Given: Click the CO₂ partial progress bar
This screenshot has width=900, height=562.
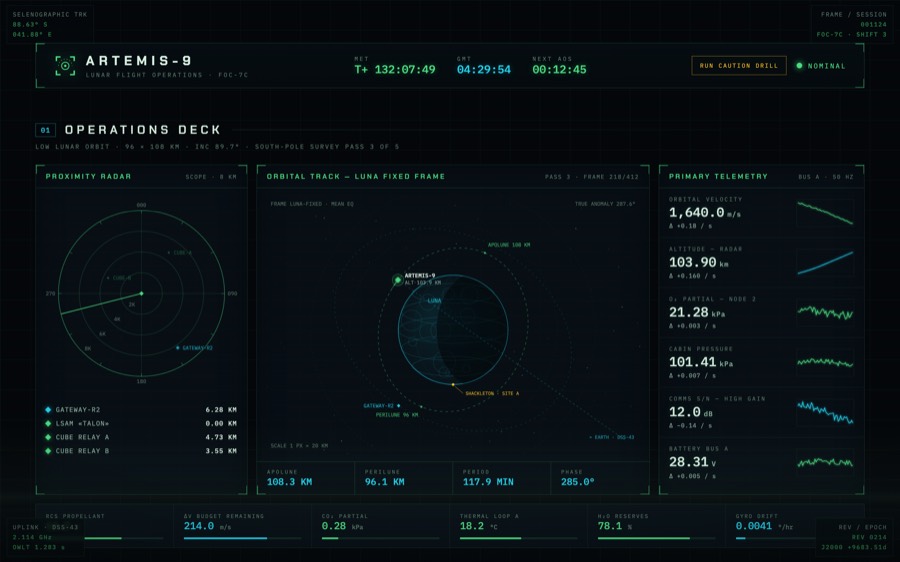Looking at the screenshot, I should [x=380, y=538].
